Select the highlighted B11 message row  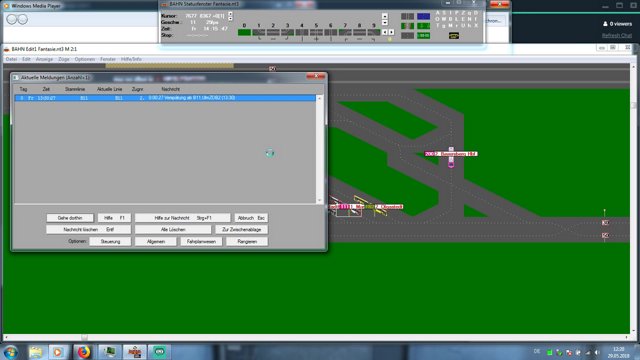[165, 98]
